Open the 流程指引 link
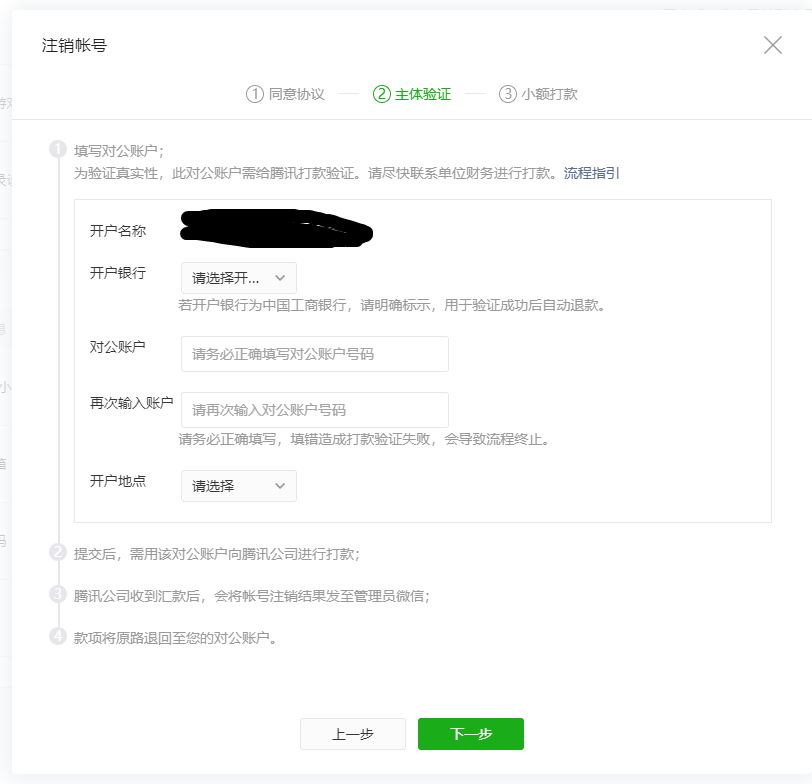Screen dimensions: 812x784 point(591,173)
